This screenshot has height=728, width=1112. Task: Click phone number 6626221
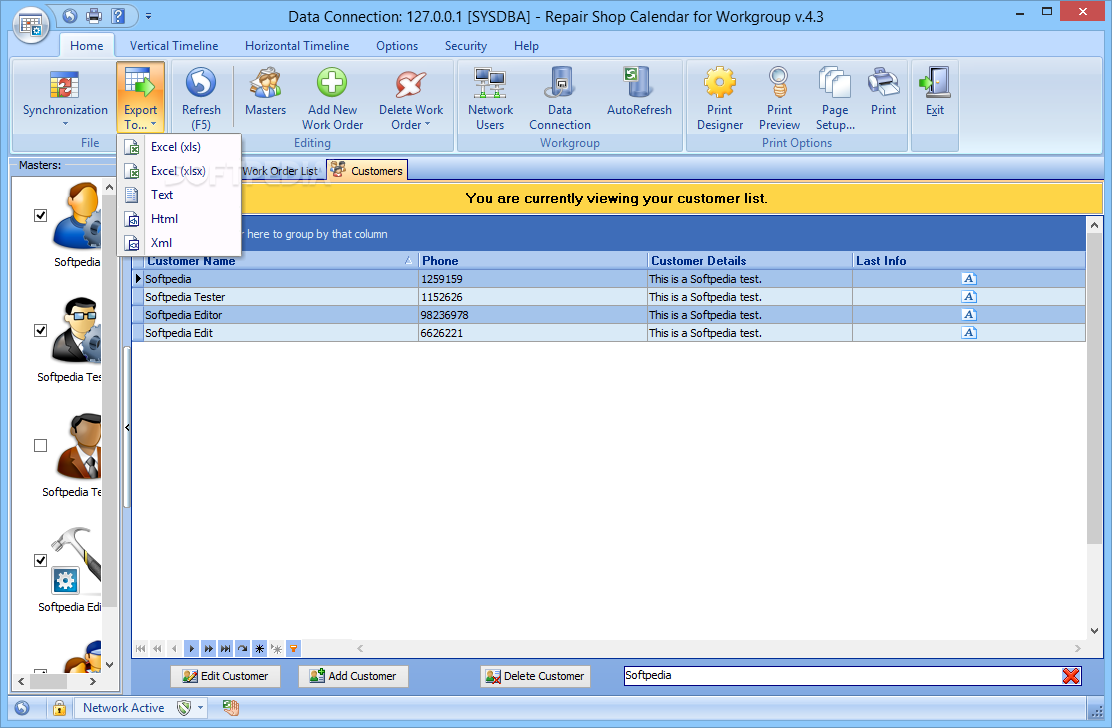point(442,333)
